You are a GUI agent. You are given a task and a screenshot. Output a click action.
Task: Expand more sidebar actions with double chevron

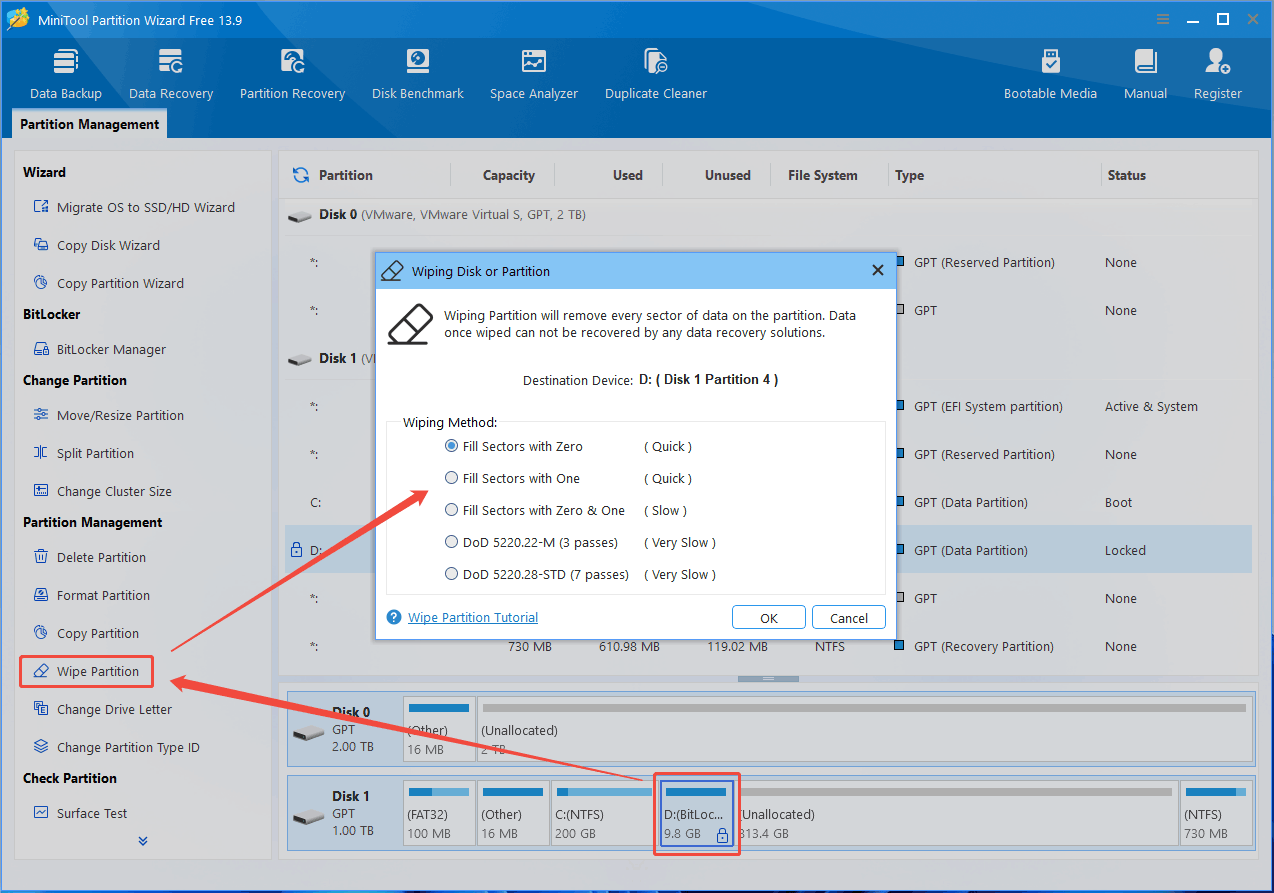coord(143,841)
